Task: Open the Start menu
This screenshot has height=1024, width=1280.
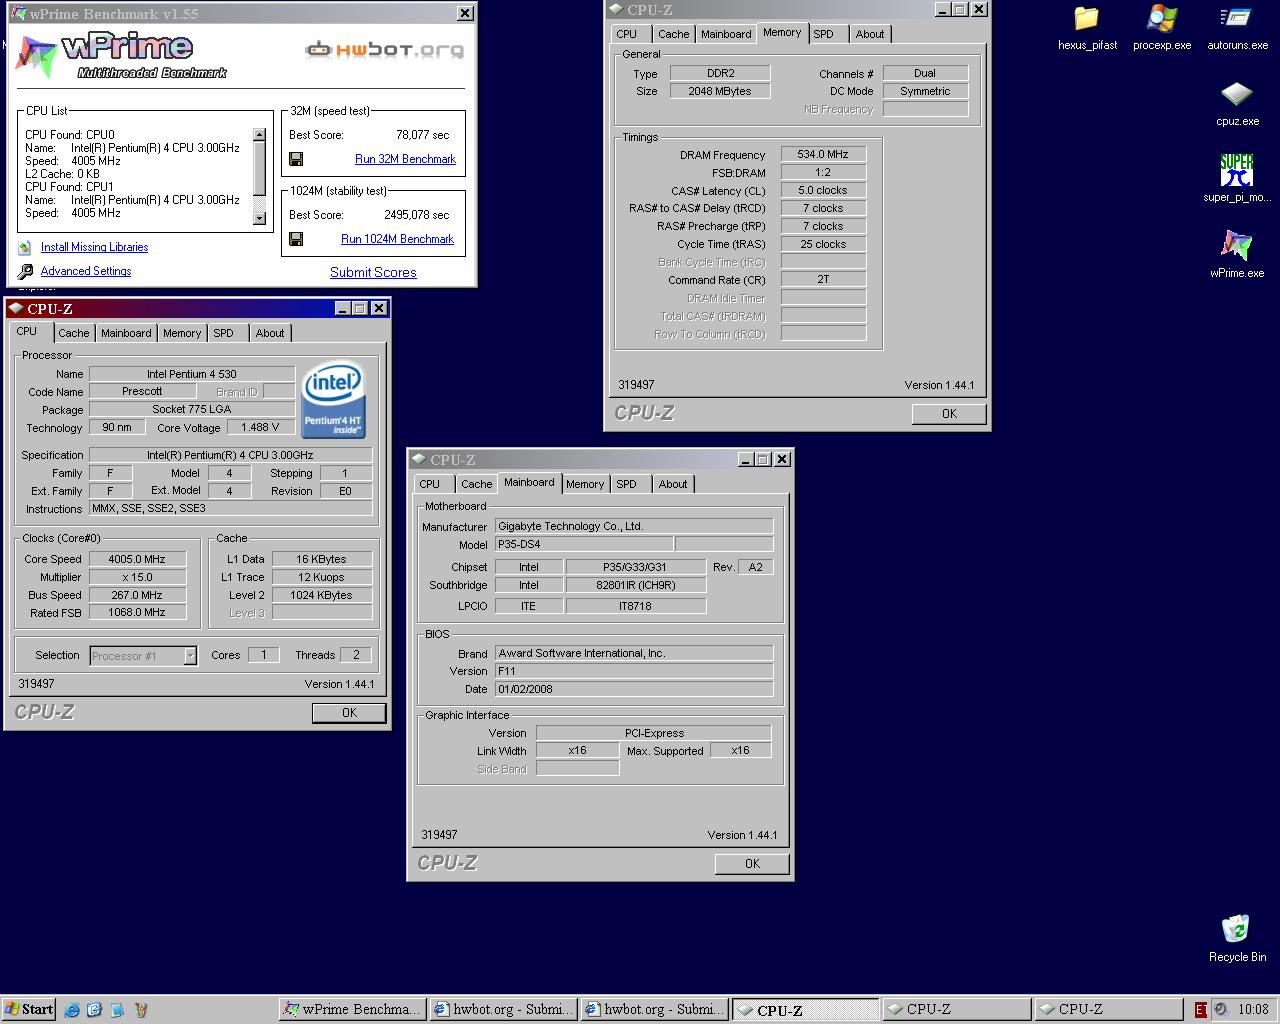Action: click(29, 1009)
